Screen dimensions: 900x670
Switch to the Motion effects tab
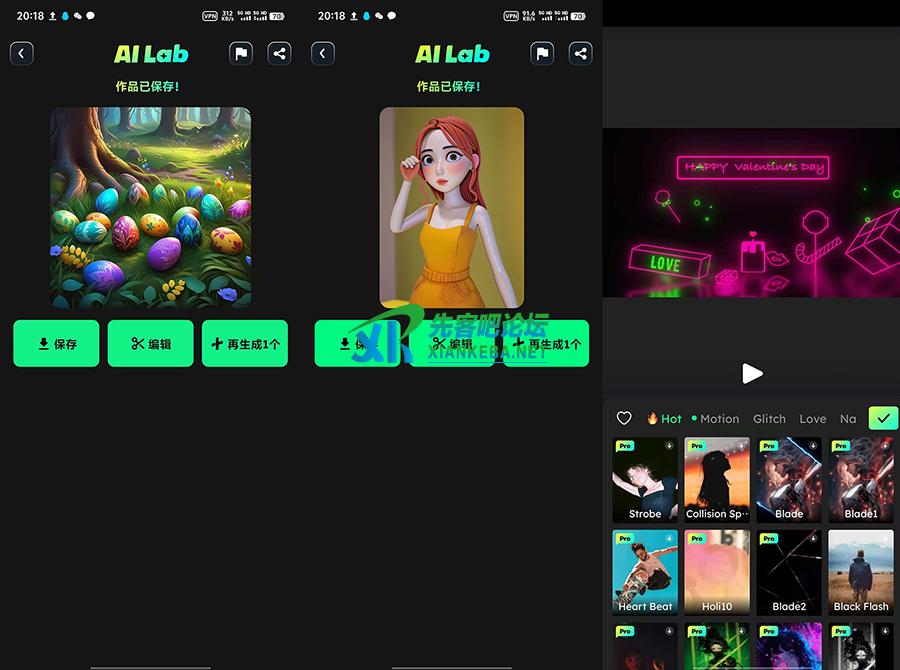click(x=716, y=419)
